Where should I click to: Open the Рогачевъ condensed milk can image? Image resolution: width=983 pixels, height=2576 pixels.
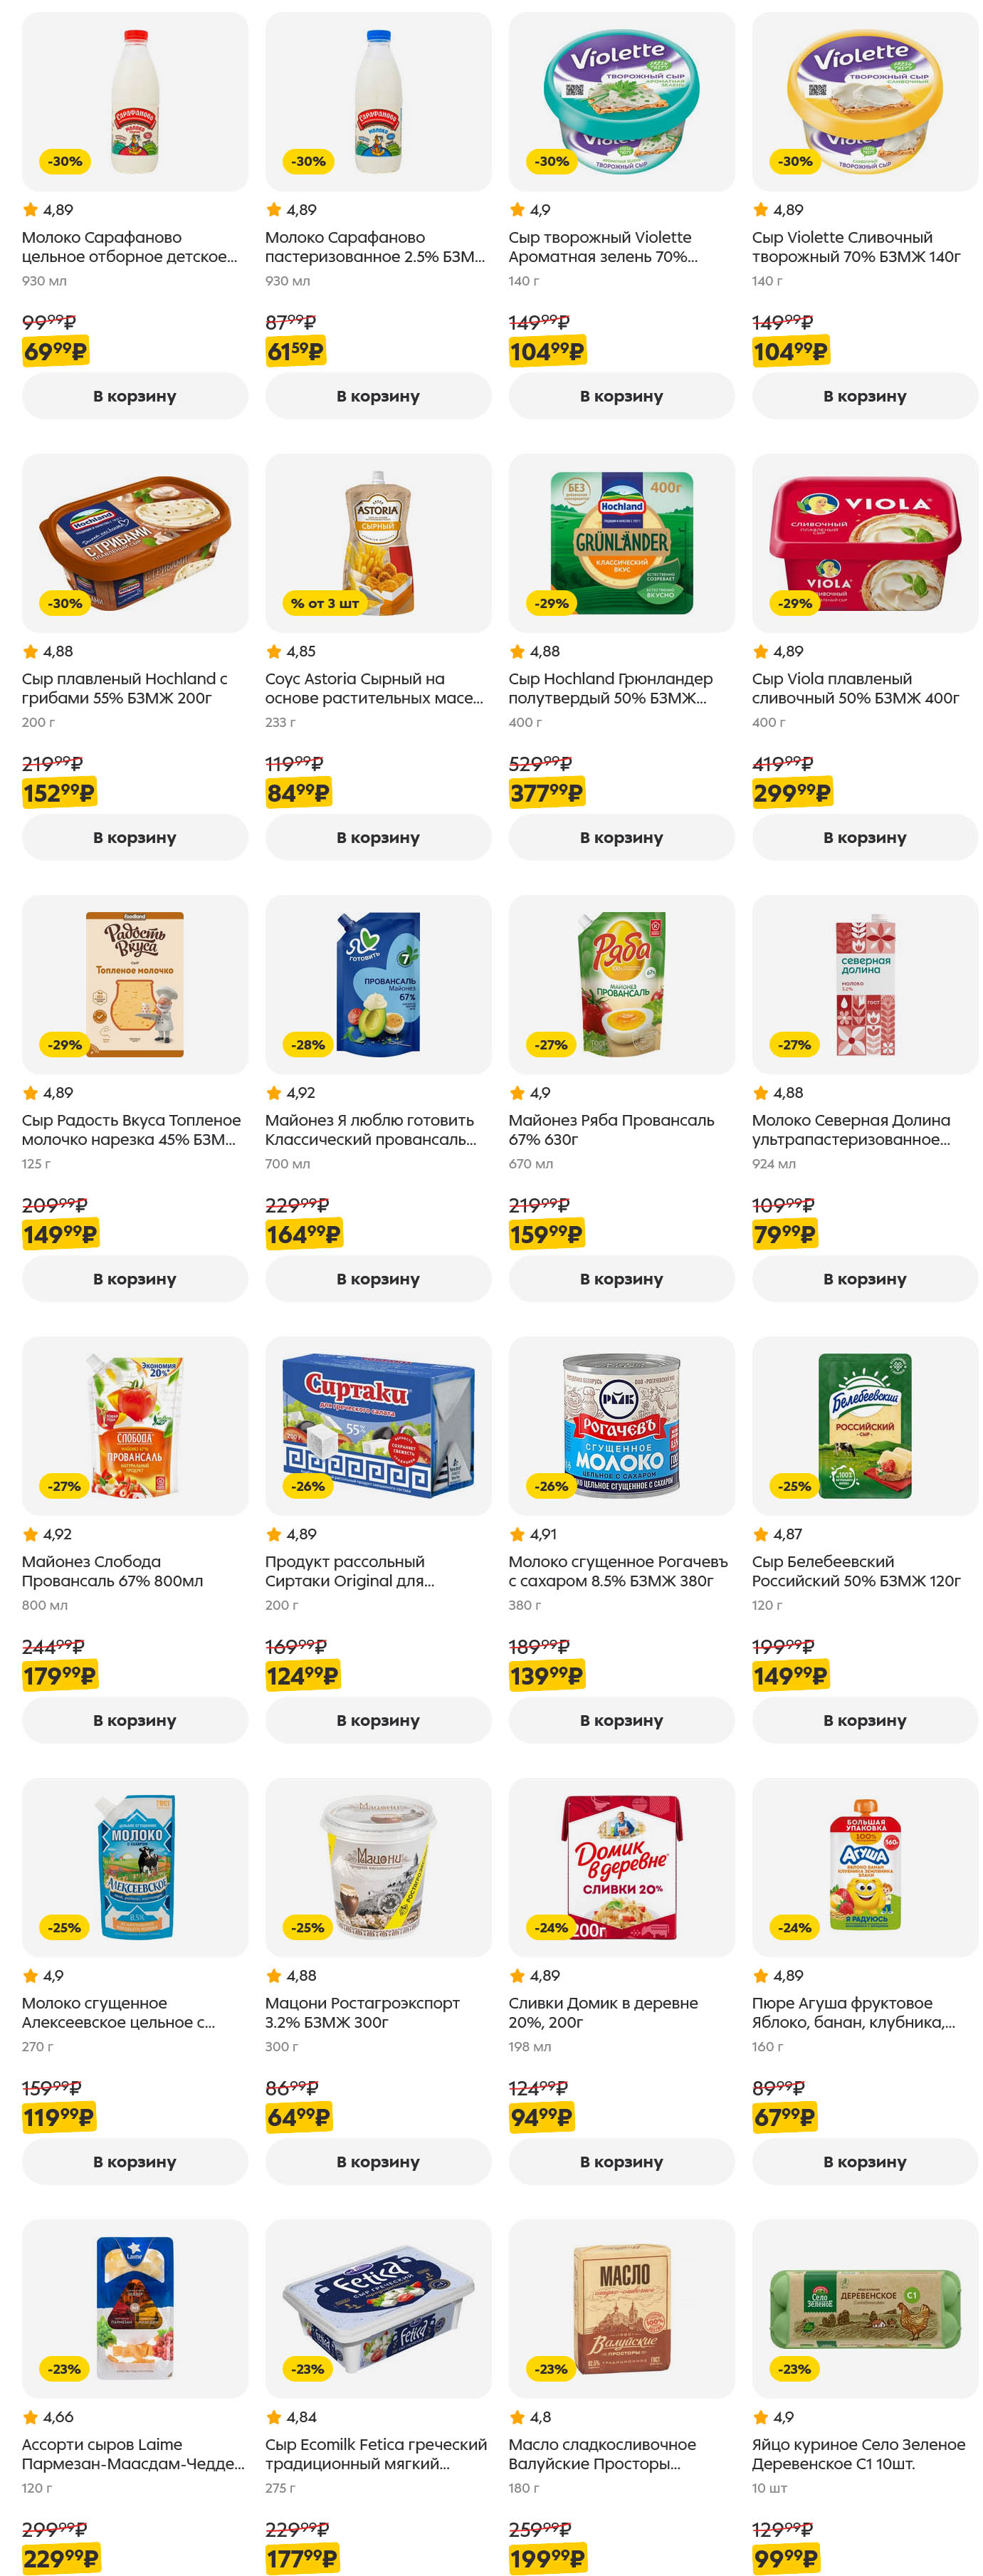(620, 1425)
